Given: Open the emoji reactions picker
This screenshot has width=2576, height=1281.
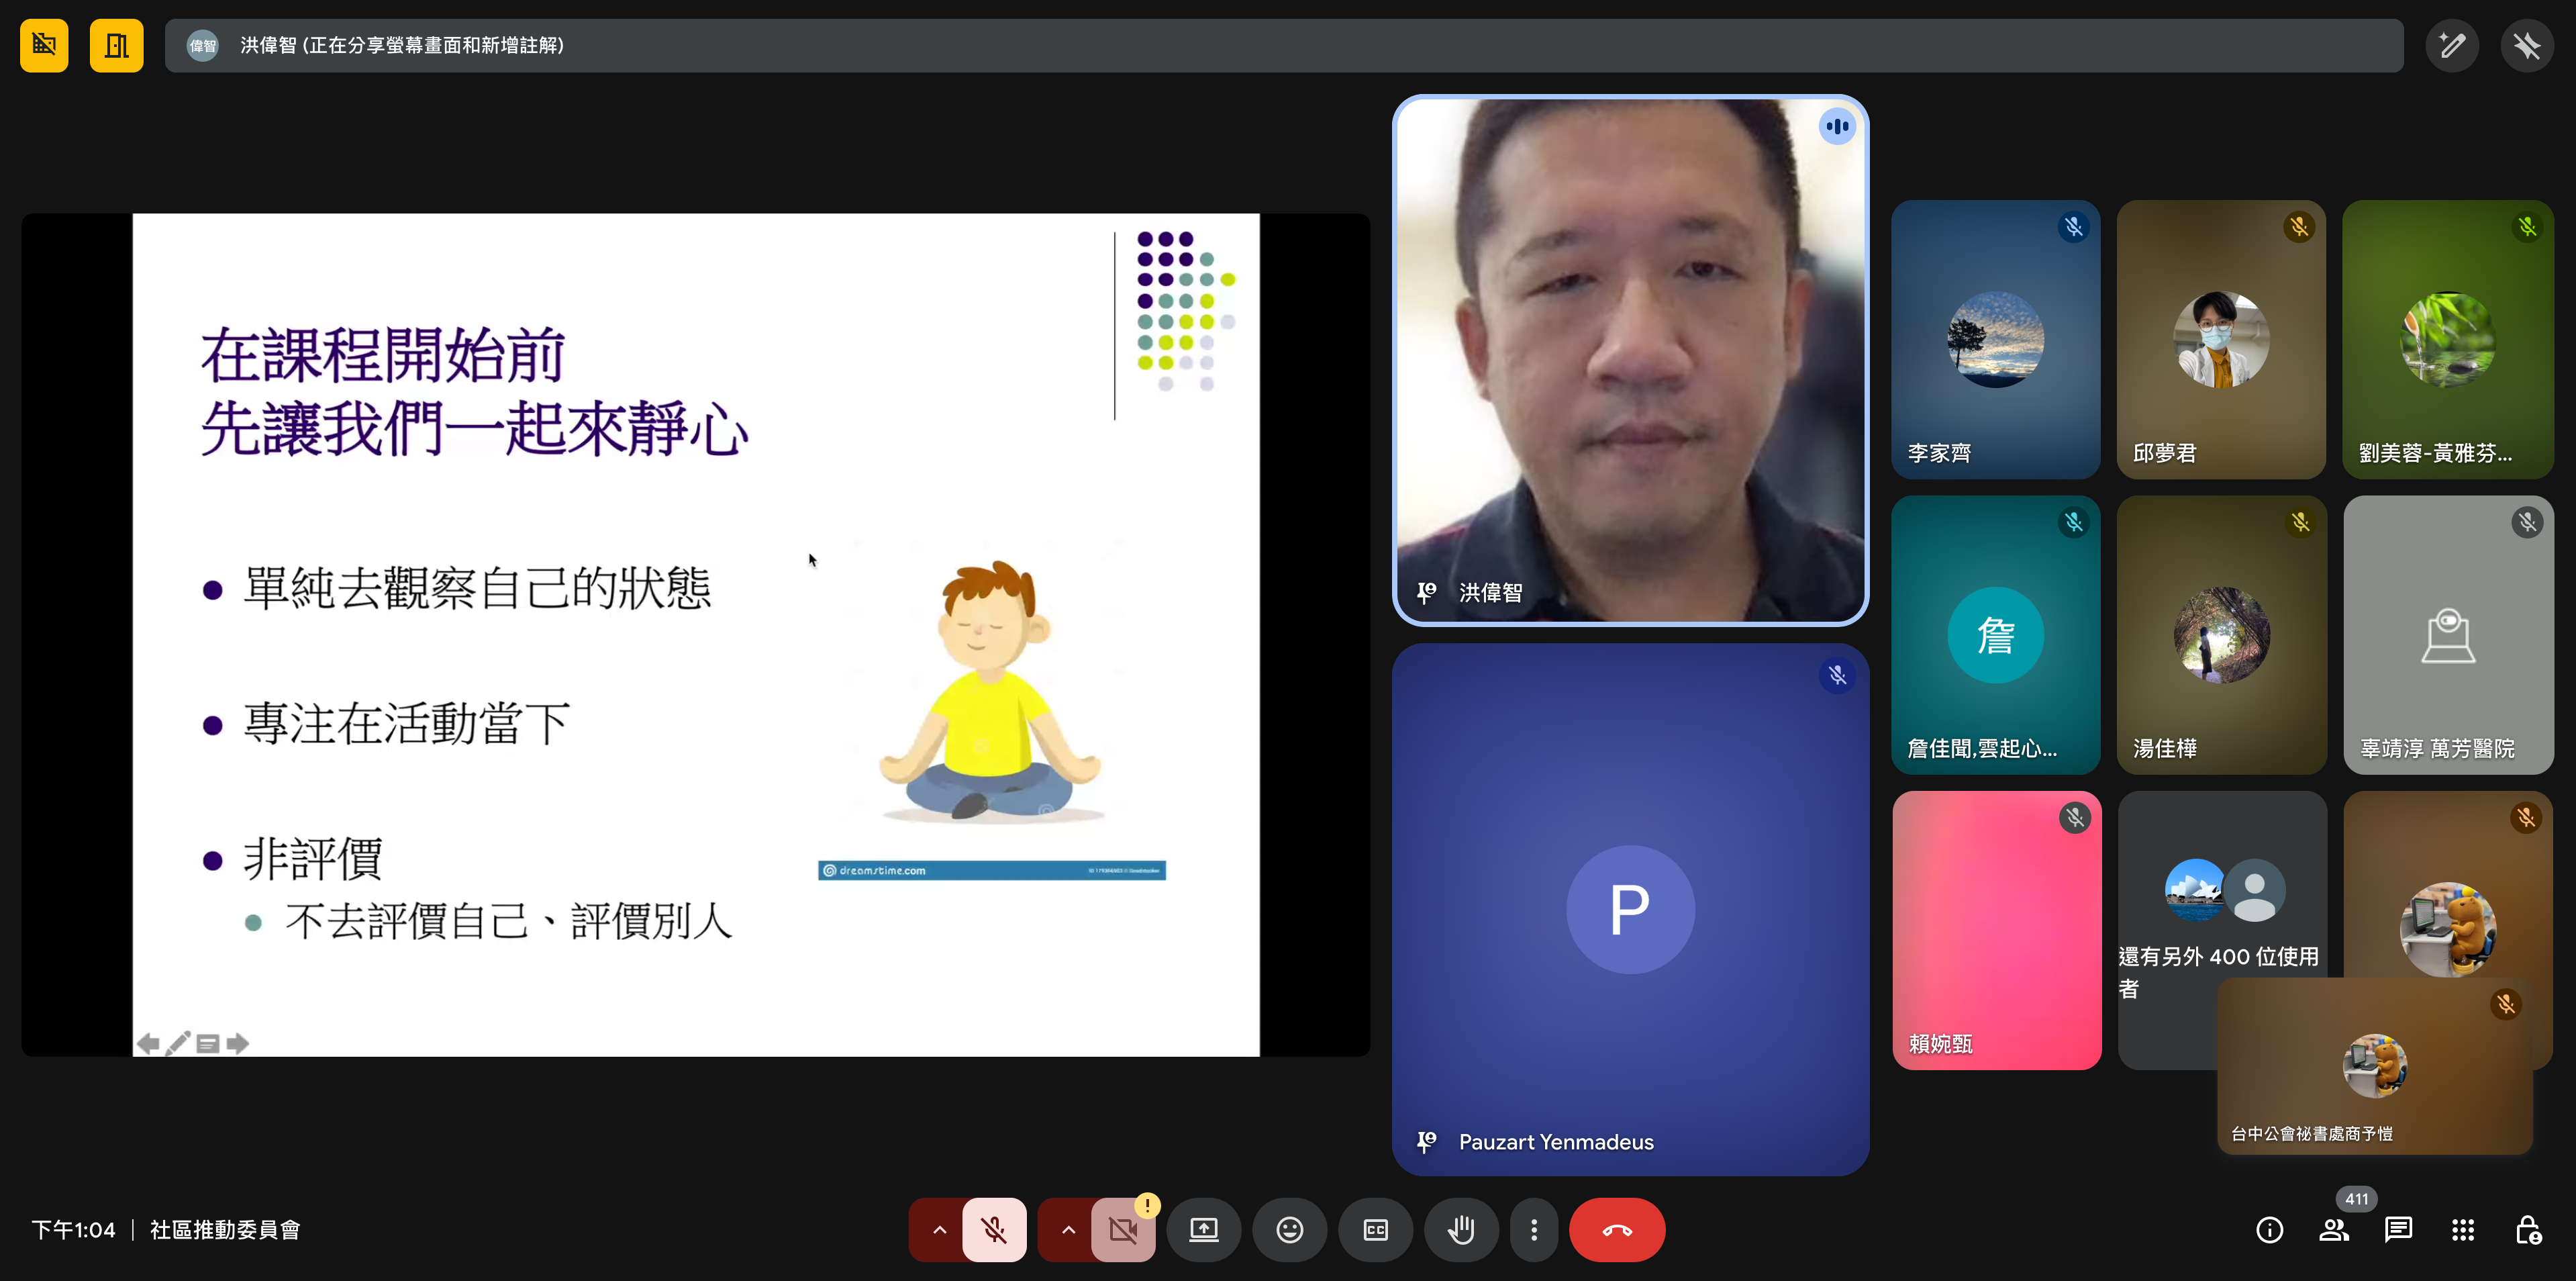Looking at the screenshot, I should (1290, 1229).
